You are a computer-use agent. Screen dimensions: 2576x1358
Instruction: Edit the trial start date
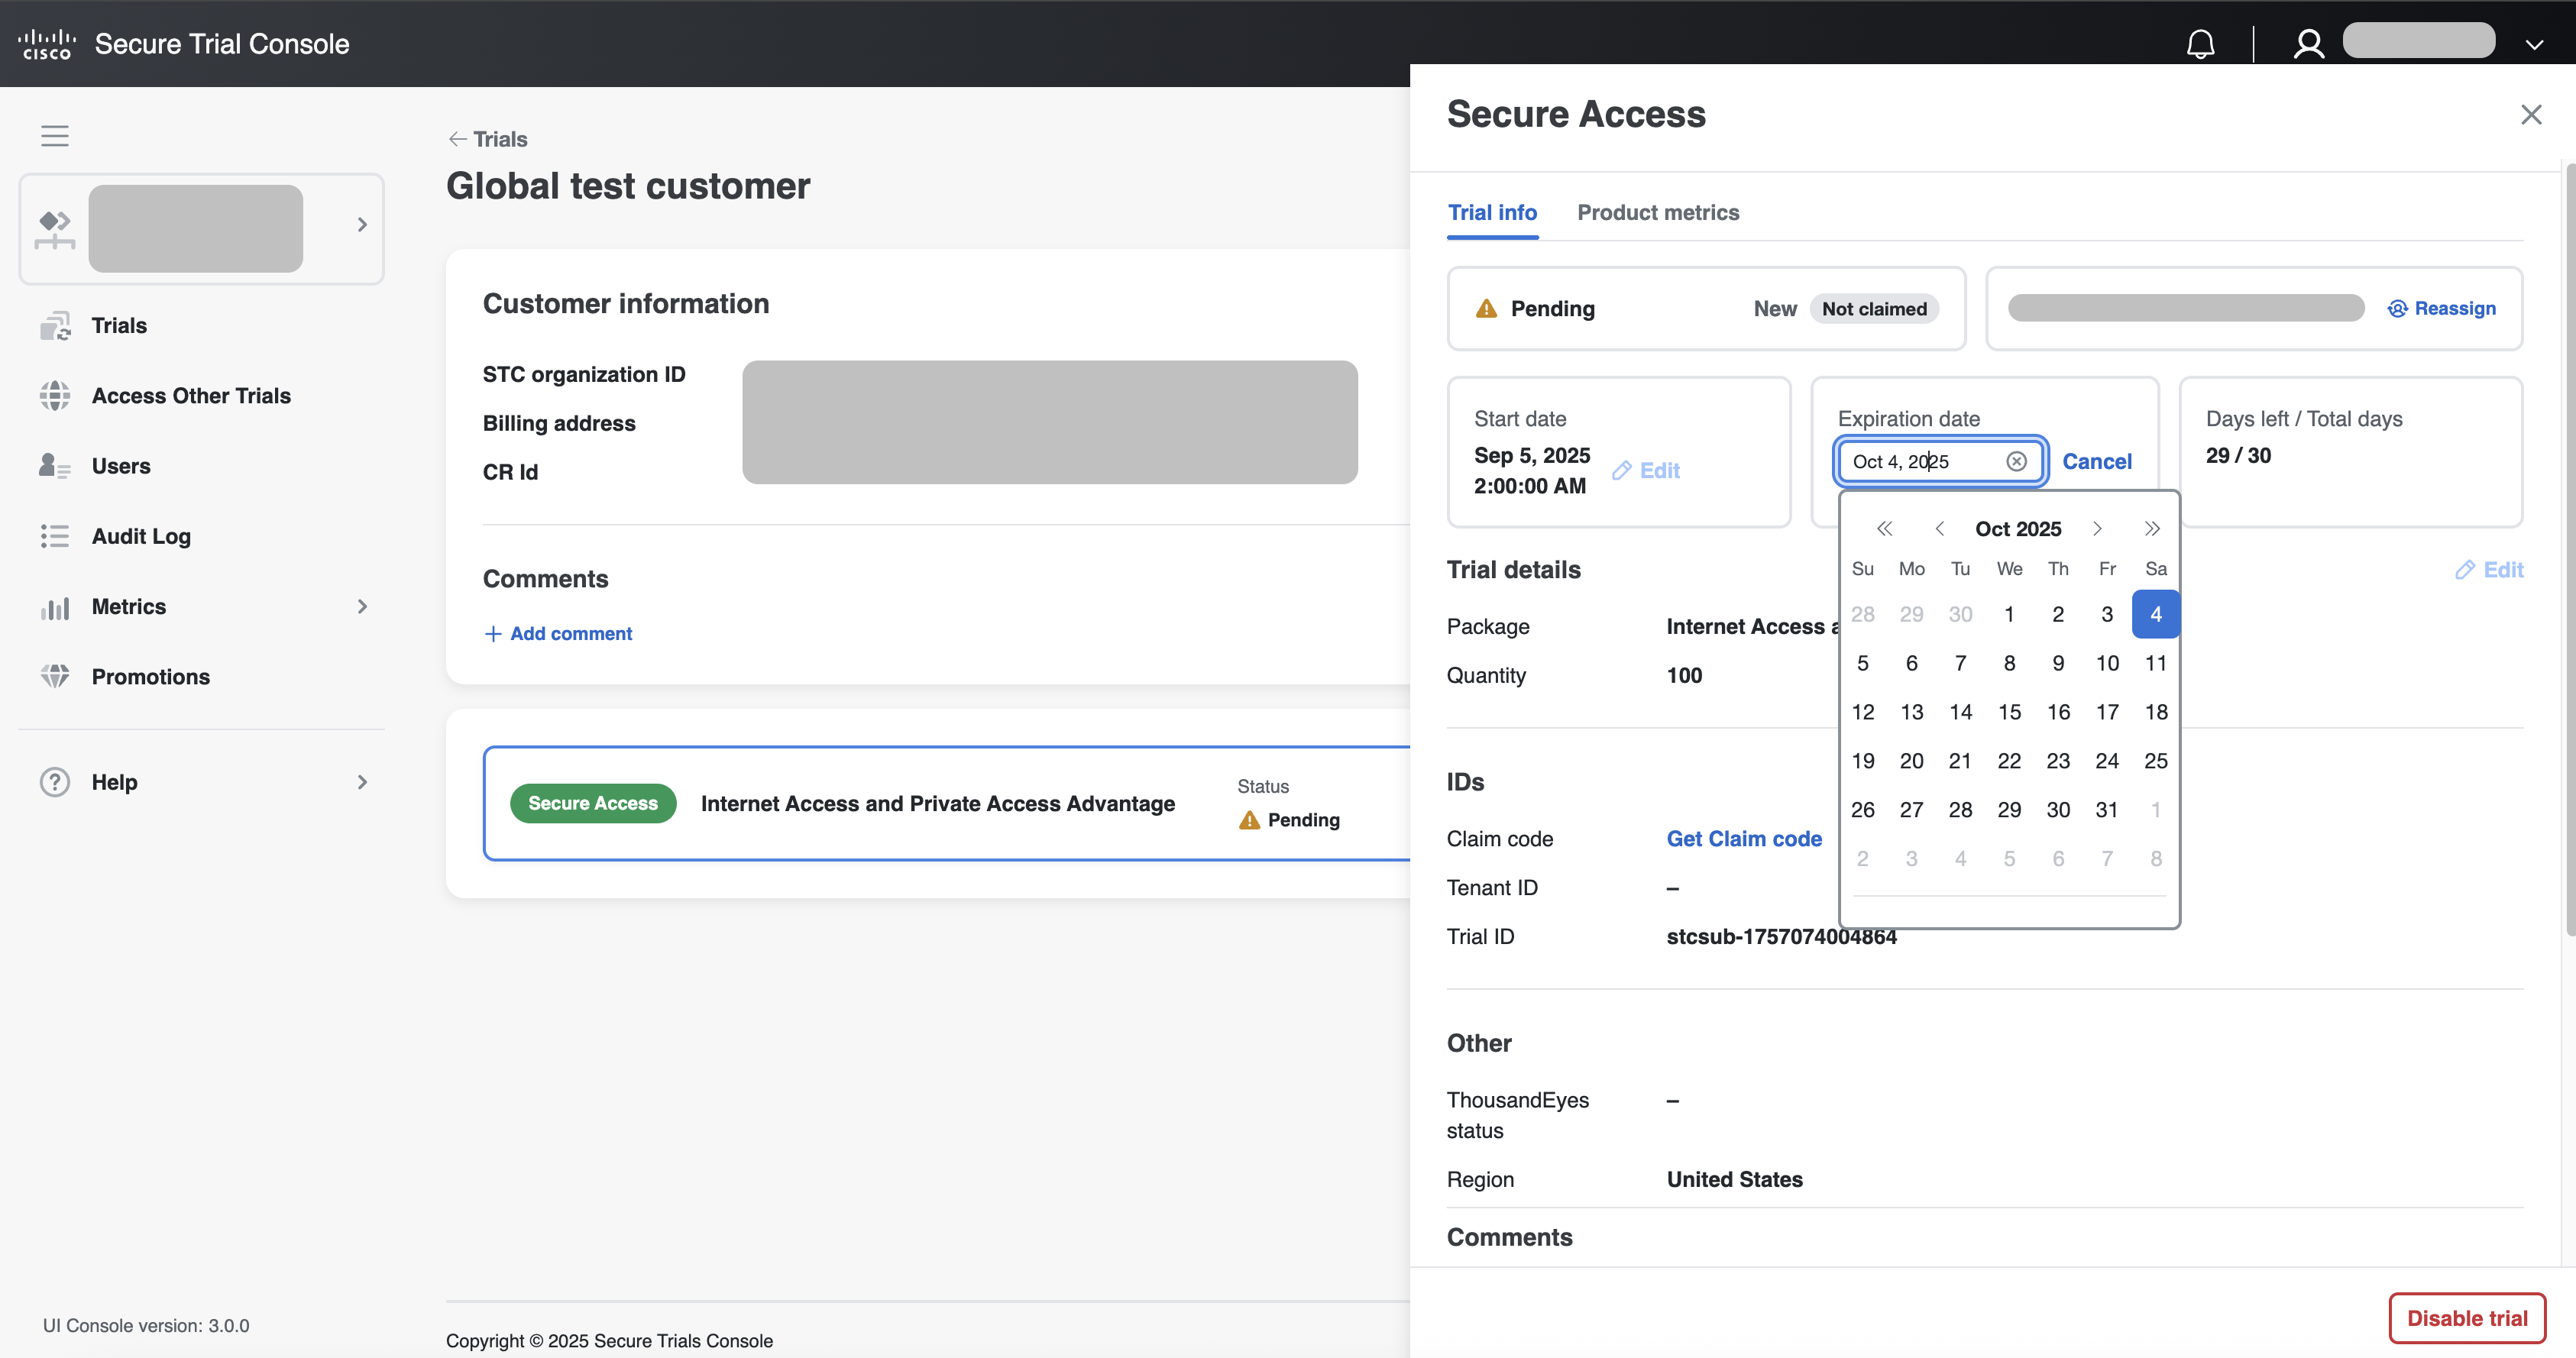(x=1646, y=470)
